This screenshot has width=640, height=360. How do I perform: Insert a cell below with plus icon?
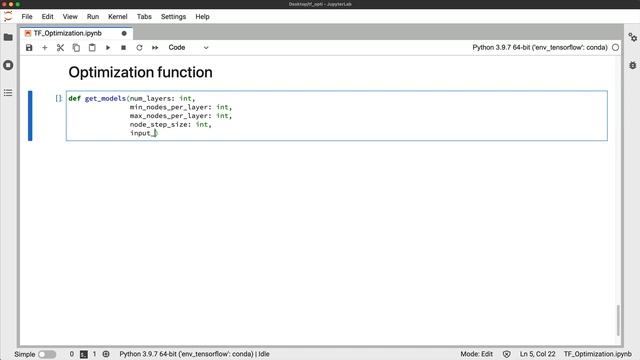click(44, 48)
